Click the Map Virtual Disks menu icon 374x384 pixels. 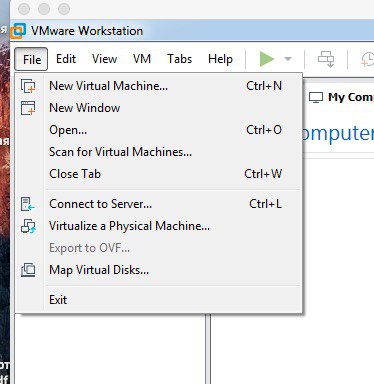(x=28, y=270)
